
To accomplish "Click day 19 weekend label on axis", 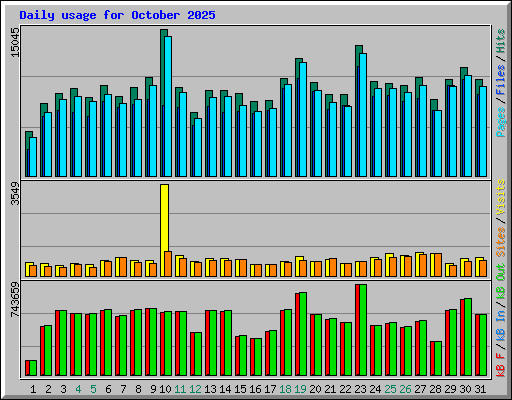I will click(x=300, y=389).
